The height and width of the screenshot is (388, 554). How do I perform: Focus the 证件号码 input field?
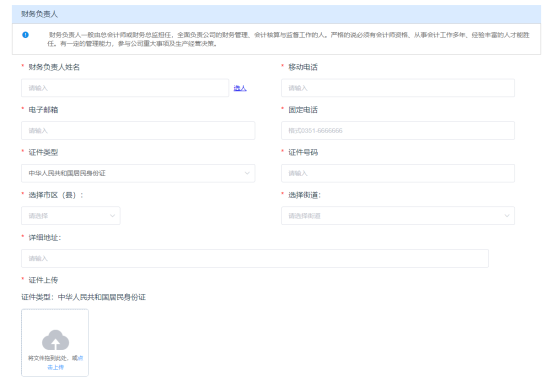(x=398, y=173)
